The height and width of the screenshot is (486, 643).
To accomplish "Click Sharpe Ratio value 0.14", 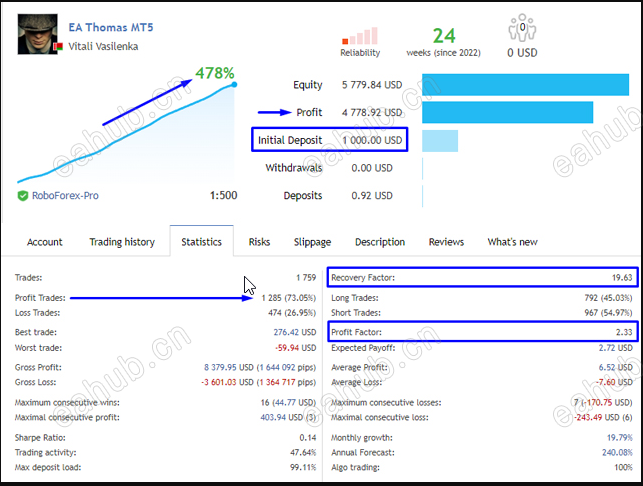I will pos(308,438).
